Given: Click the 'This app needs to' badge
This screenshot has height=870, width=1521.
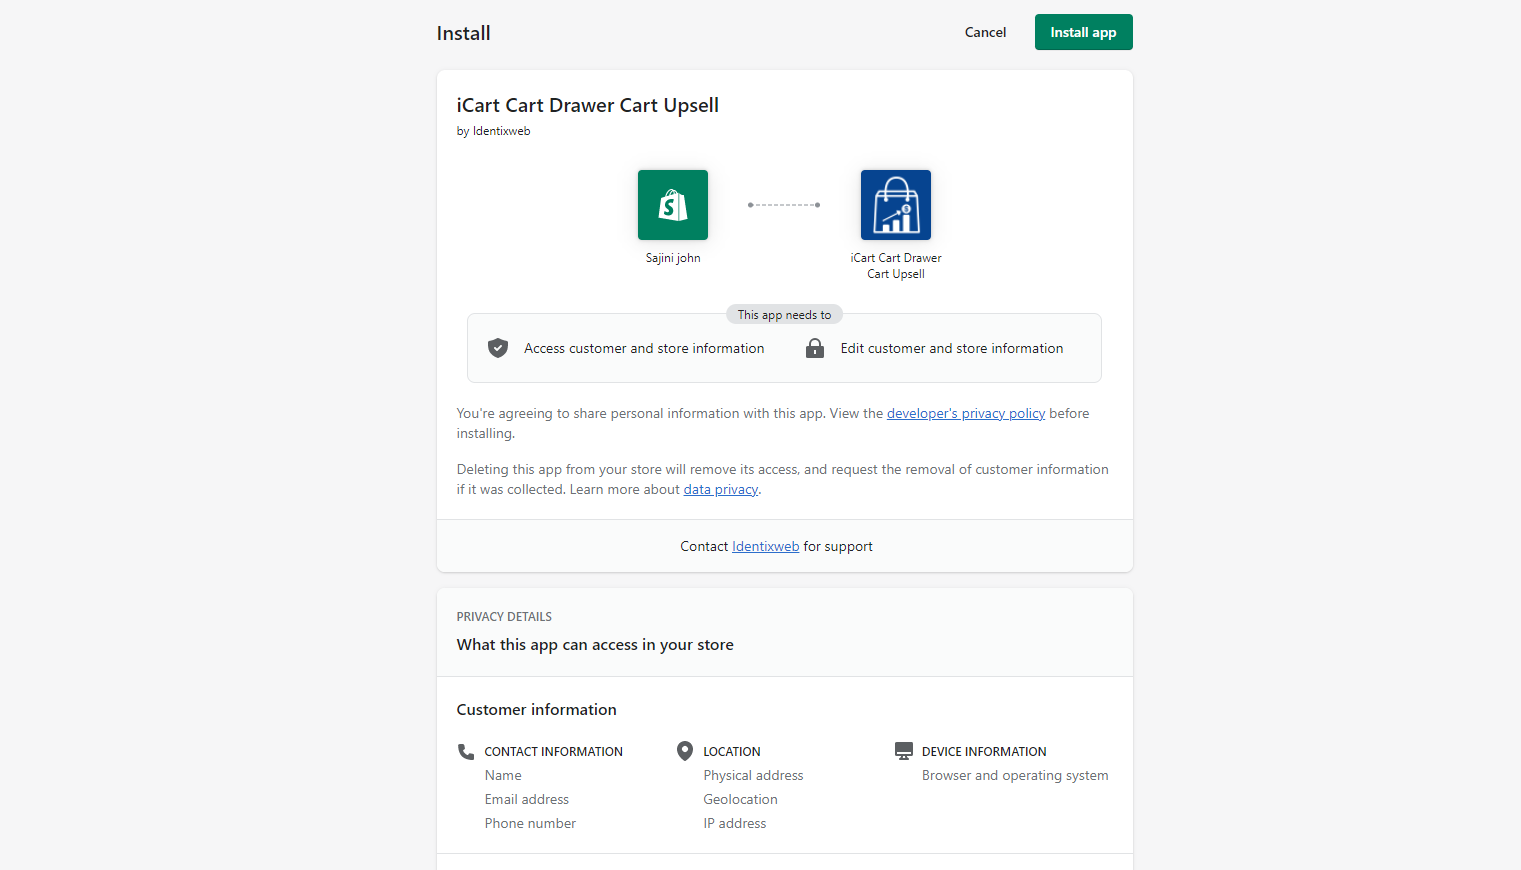Looking at the screenshot, I should (784, 314).
